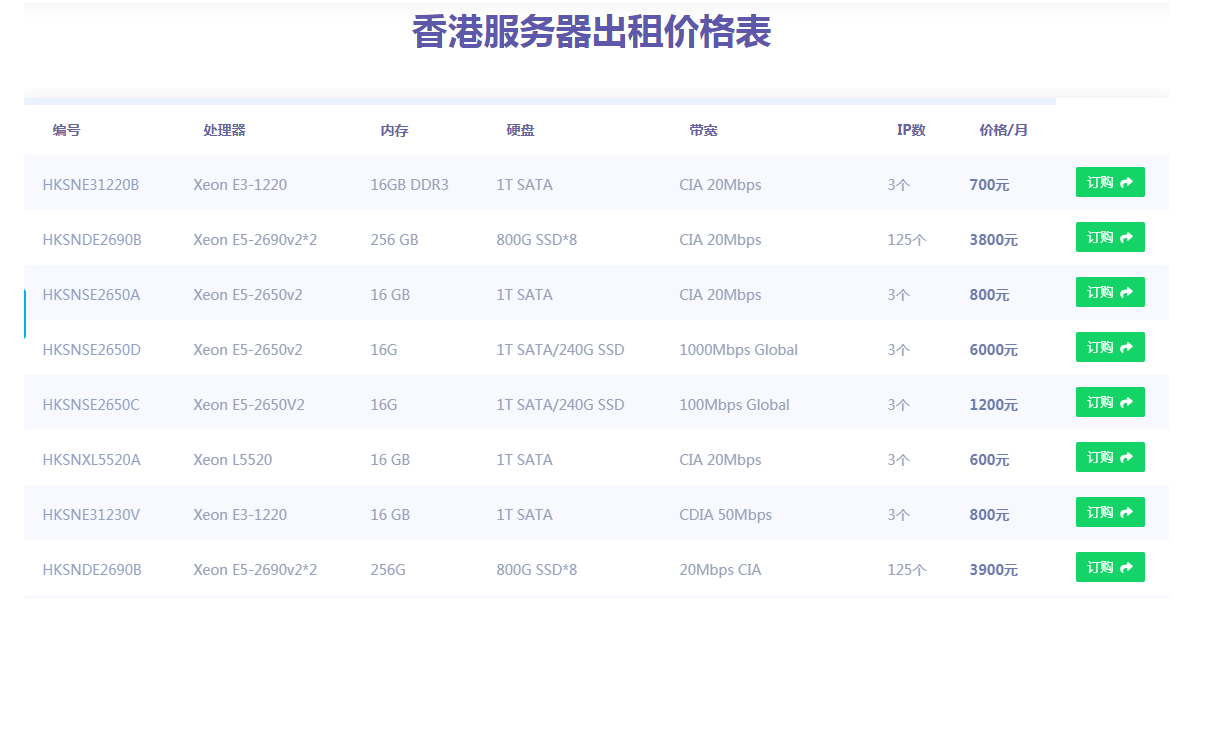Click the 硬盘 column header
1210x750 pixels.
click(x=520, y=130)
